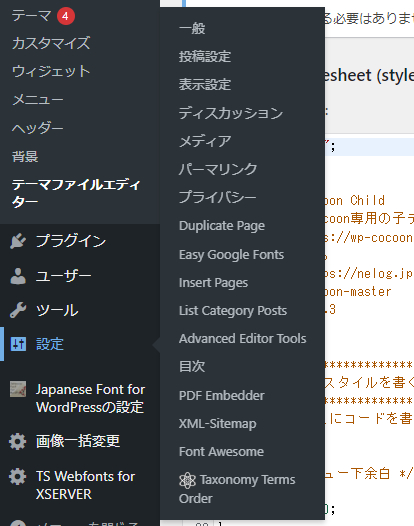Open カスタマイズ in the appearance submenu
The image size is (414, 526).
tap(51, 44)
